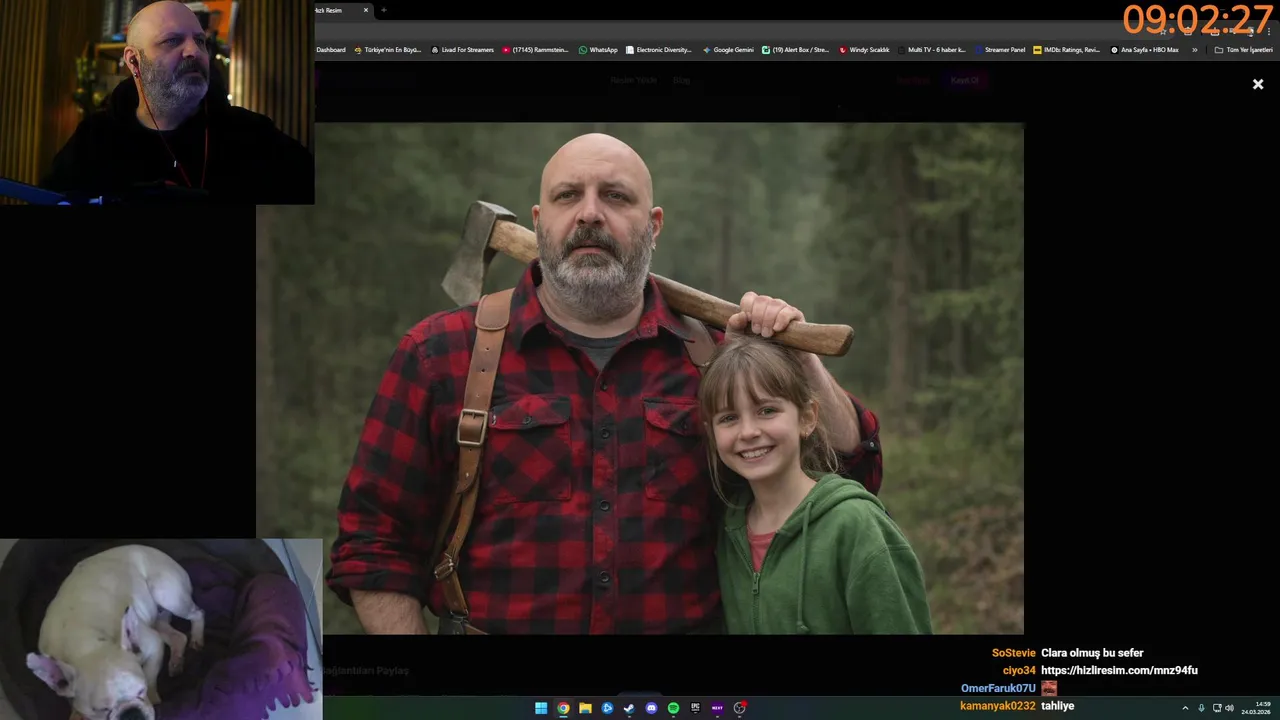Viewport: 1280px width, 720px height.
Task: Open the blue arrow app beside File Explorer
Action: tap(607, 708)
